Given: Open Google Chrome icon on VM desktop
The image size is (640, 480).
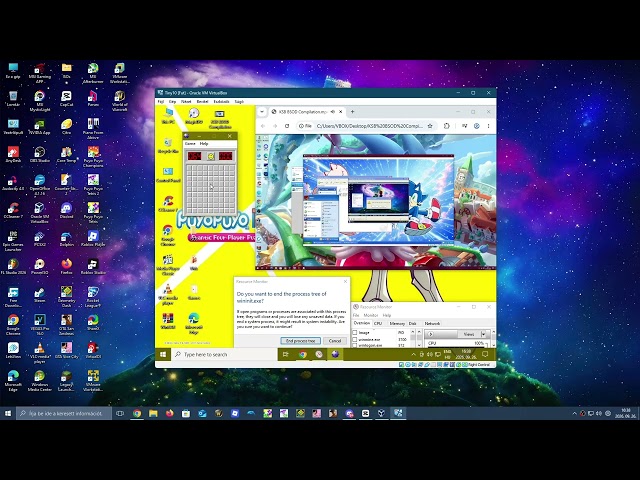Looking at the screenshot, I should pos(168,236).
